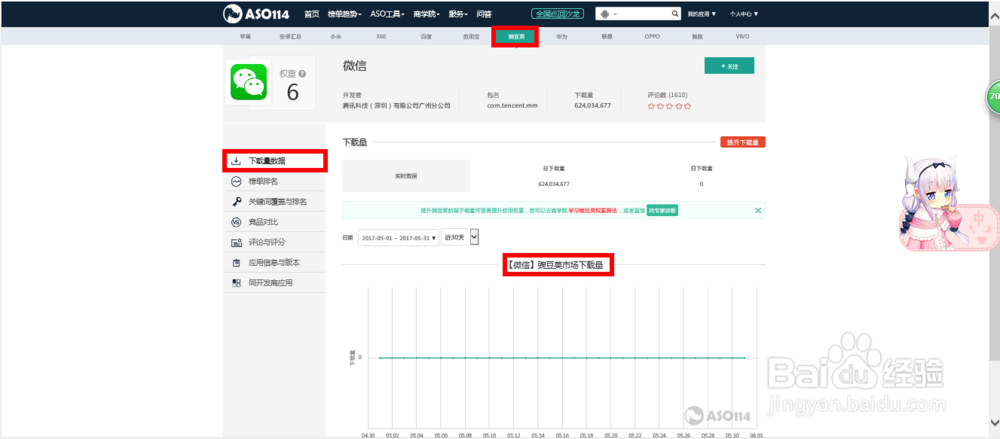The height and width of the screenshot is (439, 1000).
Task: Click the key icon beside 关键词覆盖与排名
Action: [236, 202]
